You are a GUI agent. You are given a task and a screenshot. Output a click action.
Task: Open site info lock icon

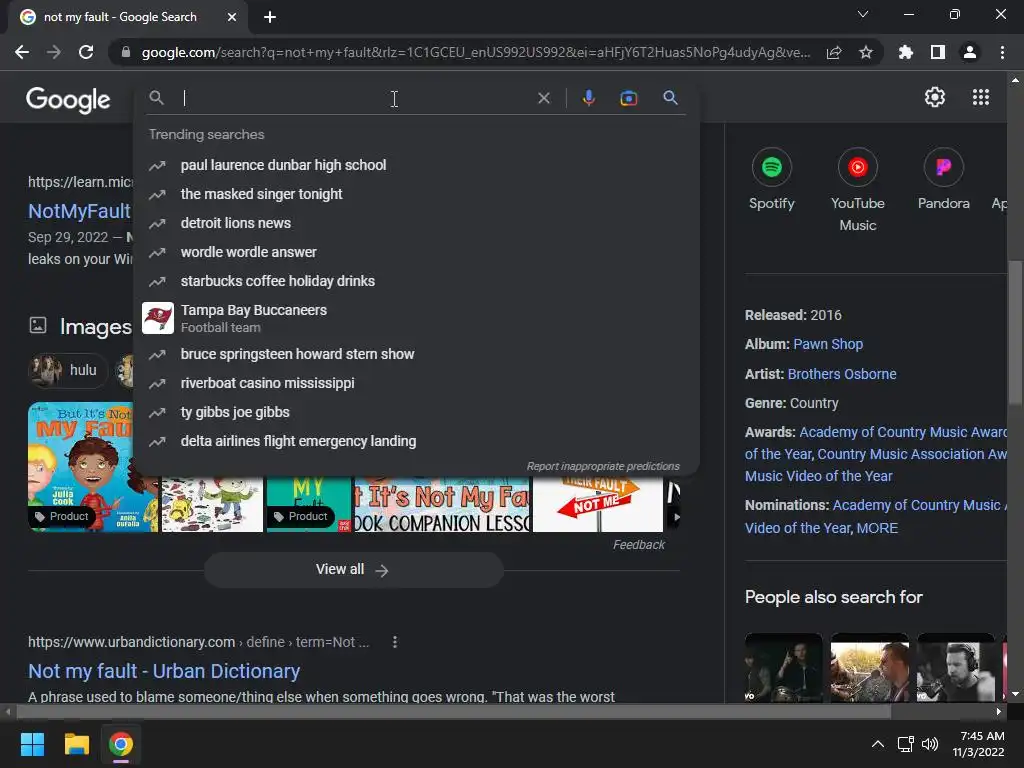point(126,52)
